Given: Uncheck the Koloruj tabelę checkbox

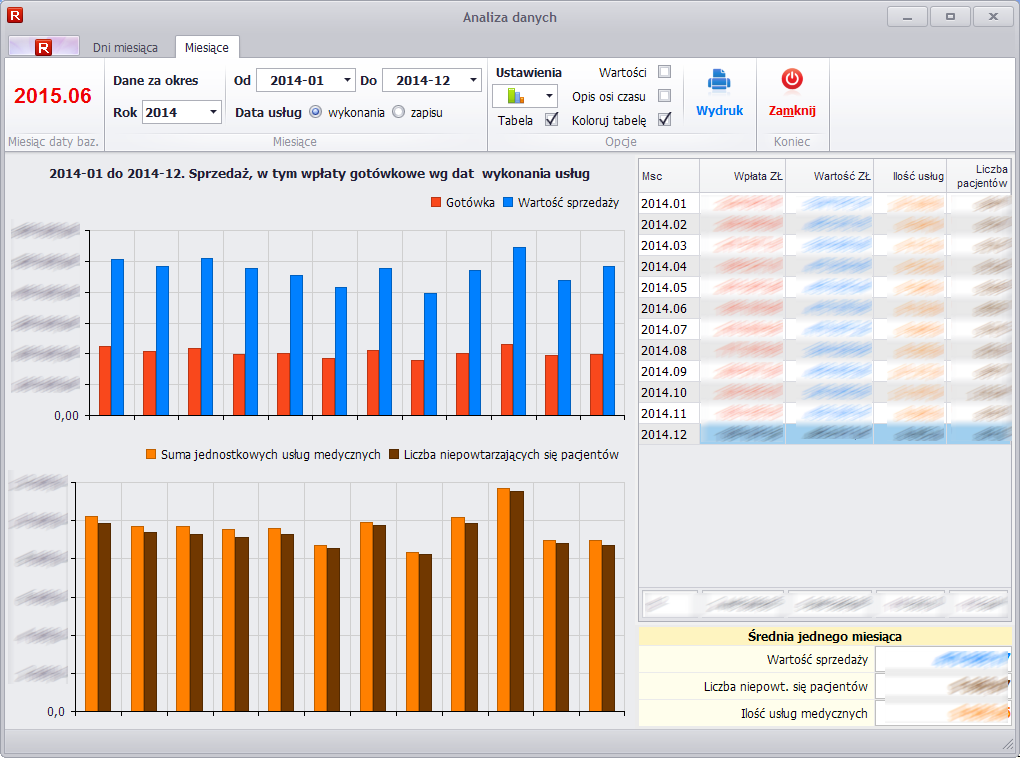Looking at the screenshot, I should click(x=664, y=120).
